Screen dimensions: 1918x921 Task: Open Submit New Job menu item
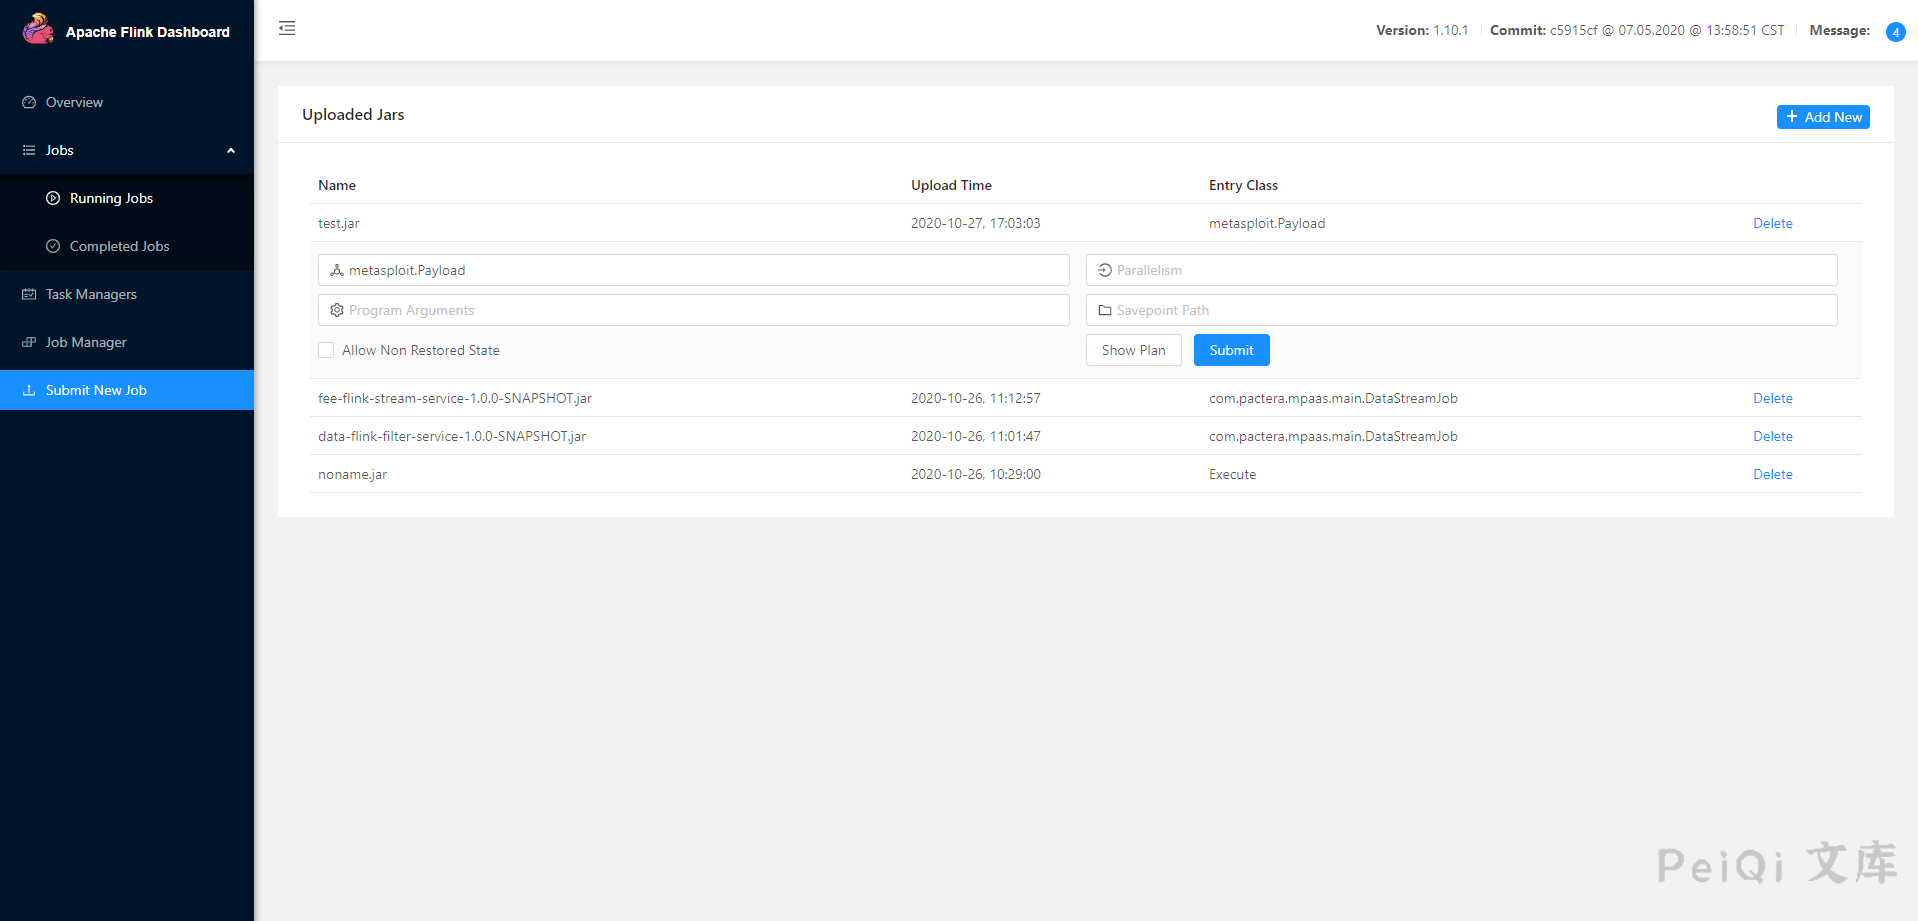[96, 390]
